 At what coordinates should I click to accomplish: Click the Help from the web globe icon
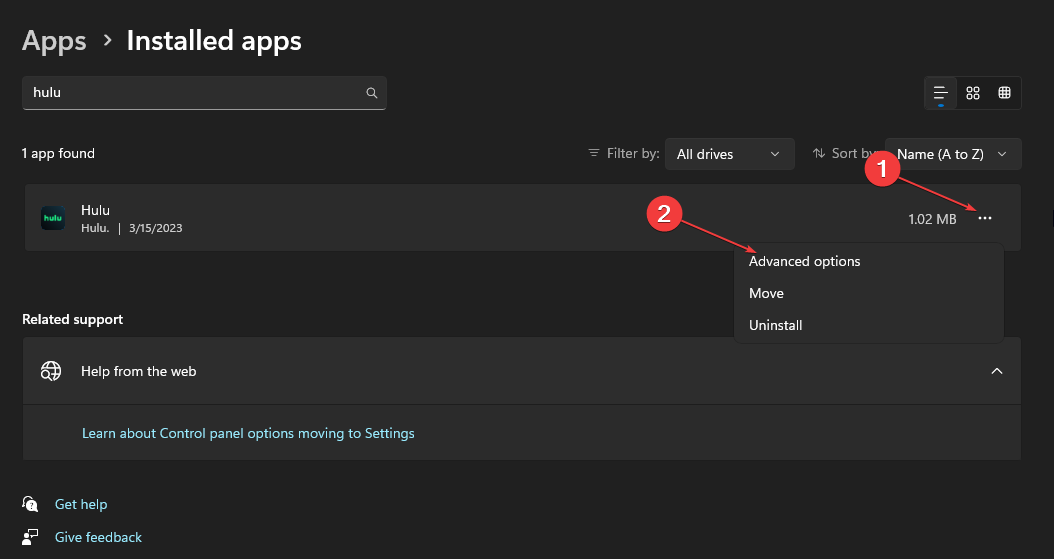pyautogui.click(x=51, y=371)
